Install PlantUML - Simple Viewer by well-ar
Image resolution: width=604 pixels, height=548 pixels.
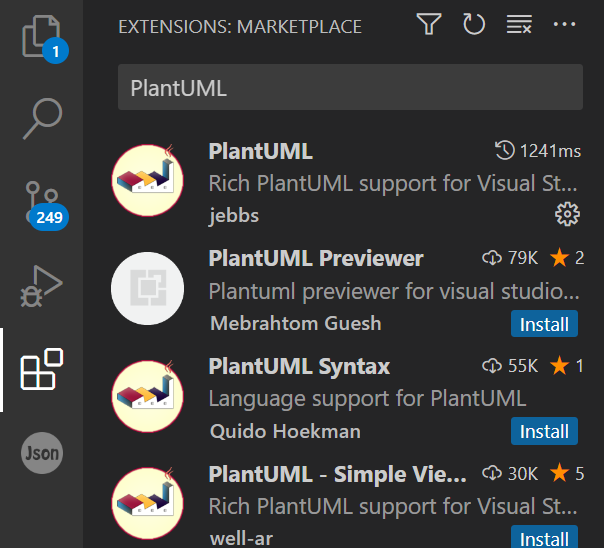click(544, 537)
